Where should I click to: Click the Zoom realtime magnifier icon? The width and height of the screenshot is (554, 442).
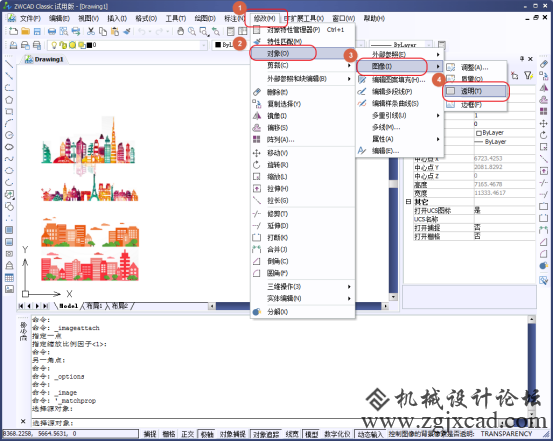tap(192, 31)
